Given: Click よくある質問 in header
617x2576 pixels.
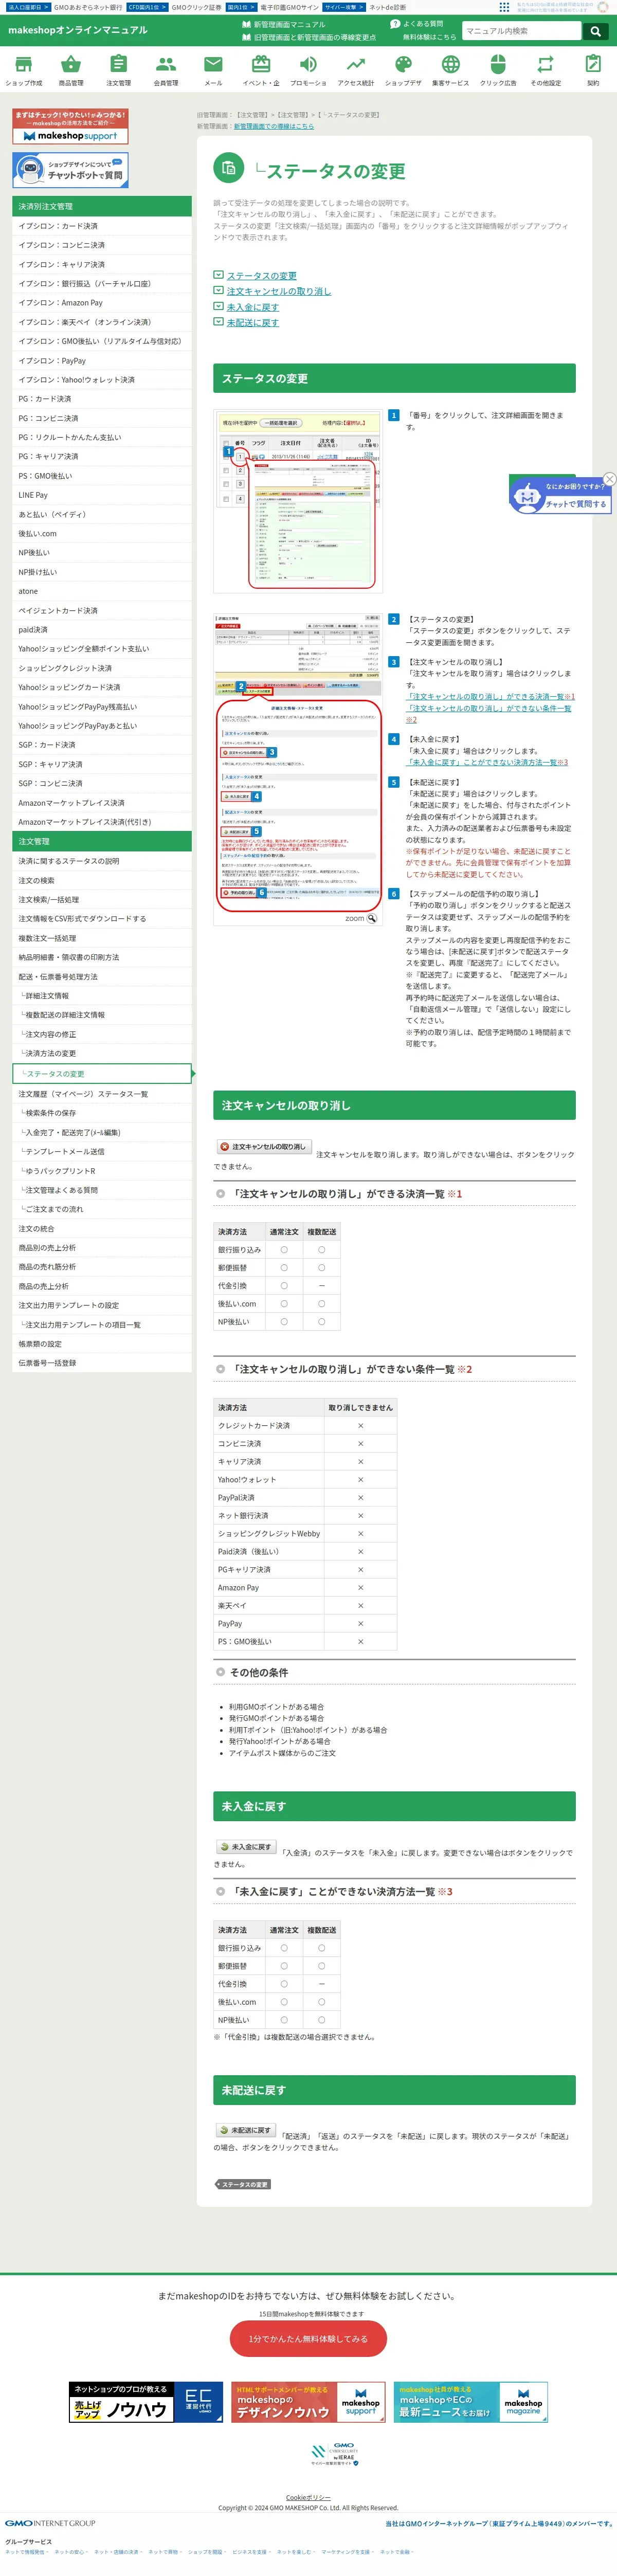Looking at the screenshot, I should coord(417,24).
